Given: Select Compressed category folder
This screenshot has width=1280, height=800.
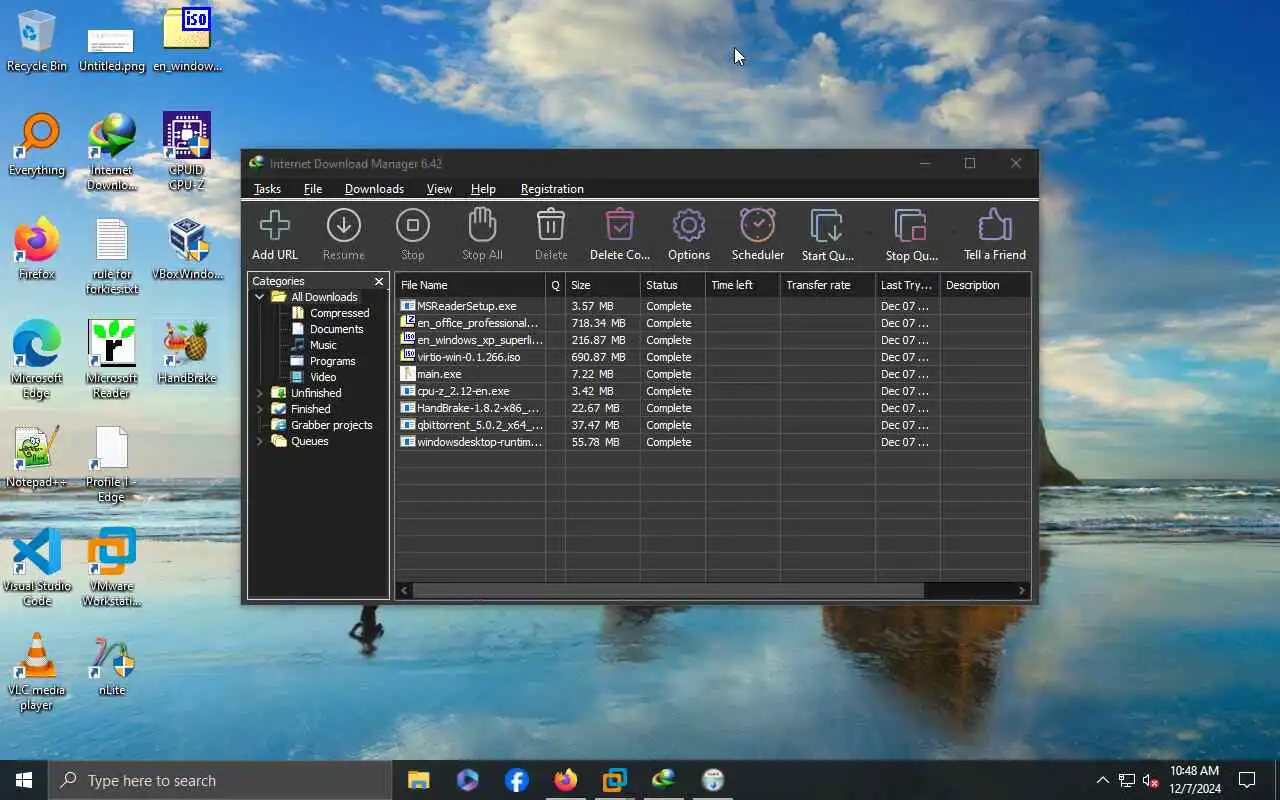Looking at the screenshot, I should point(330,313).
